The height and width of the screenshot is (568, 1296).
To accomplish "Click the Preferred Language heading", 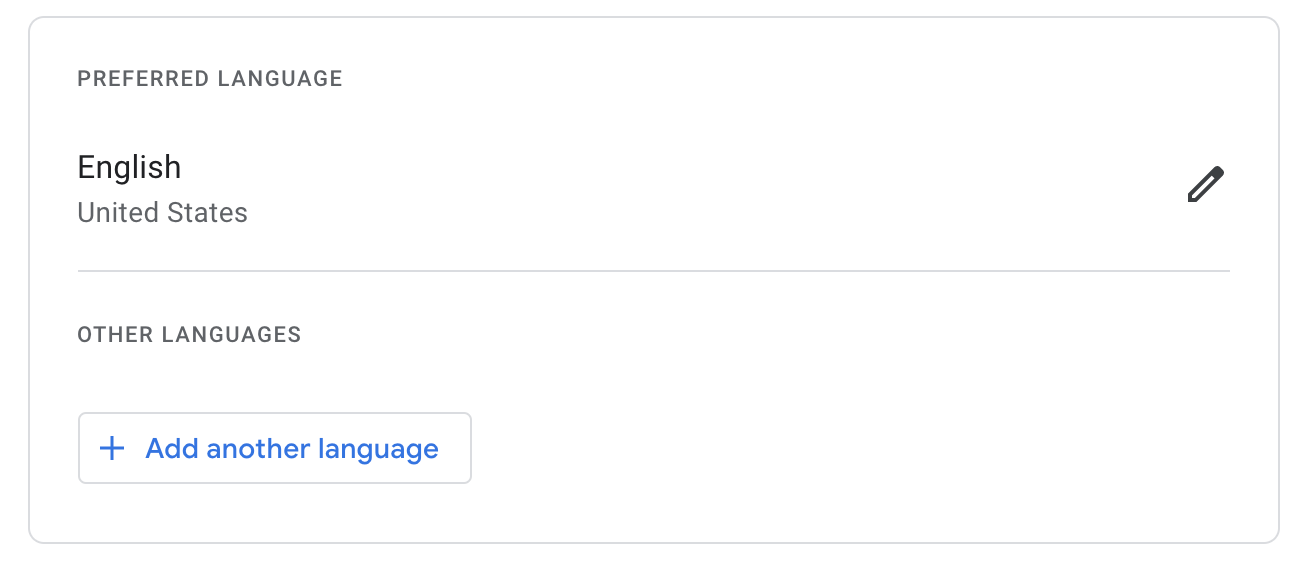I will [210, 78].
